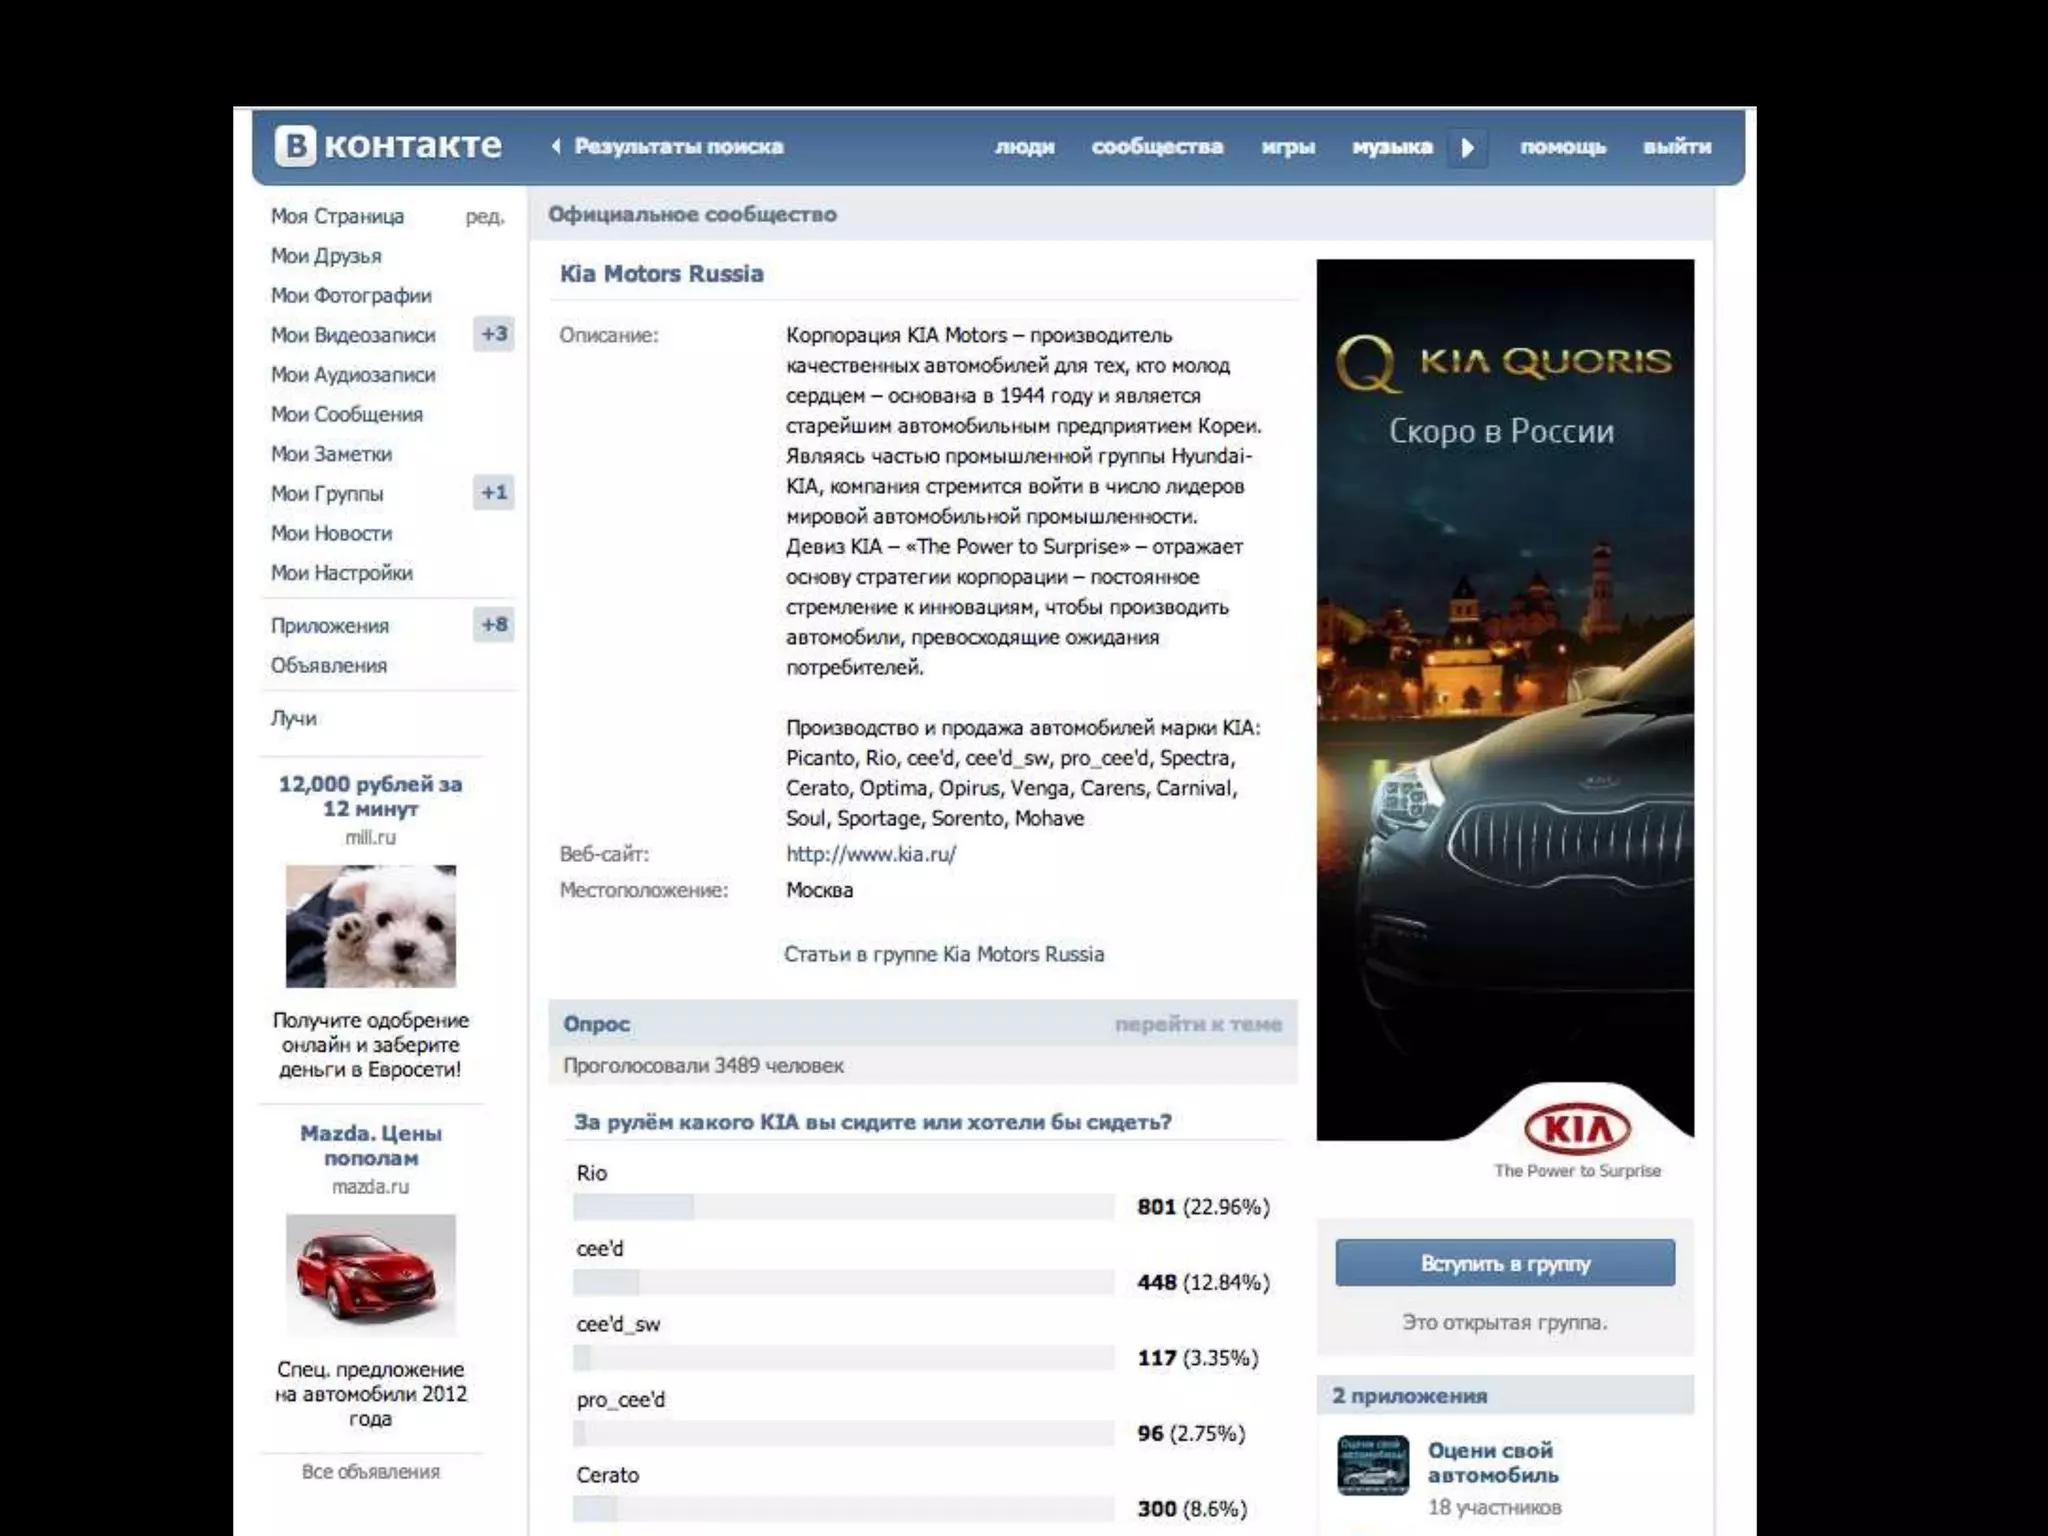Open Мои Сообщения in the sidebar
This screenshot has height=1536, width=2048.
pyautogui.click(x=346, y=414)
